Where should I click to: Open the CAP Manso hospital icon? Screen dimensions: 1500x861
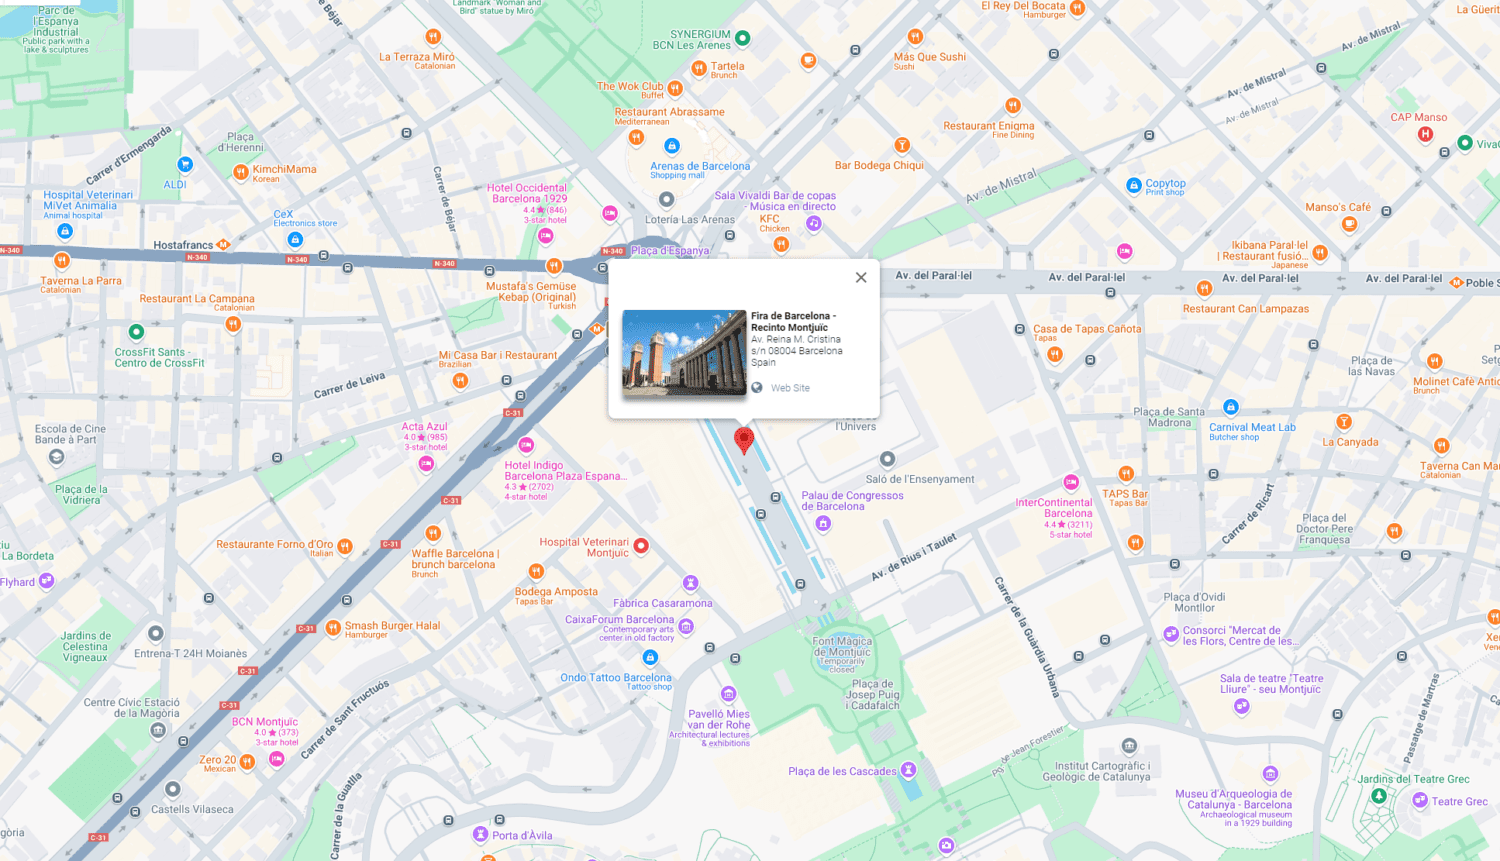click(x=1425, y=134)
